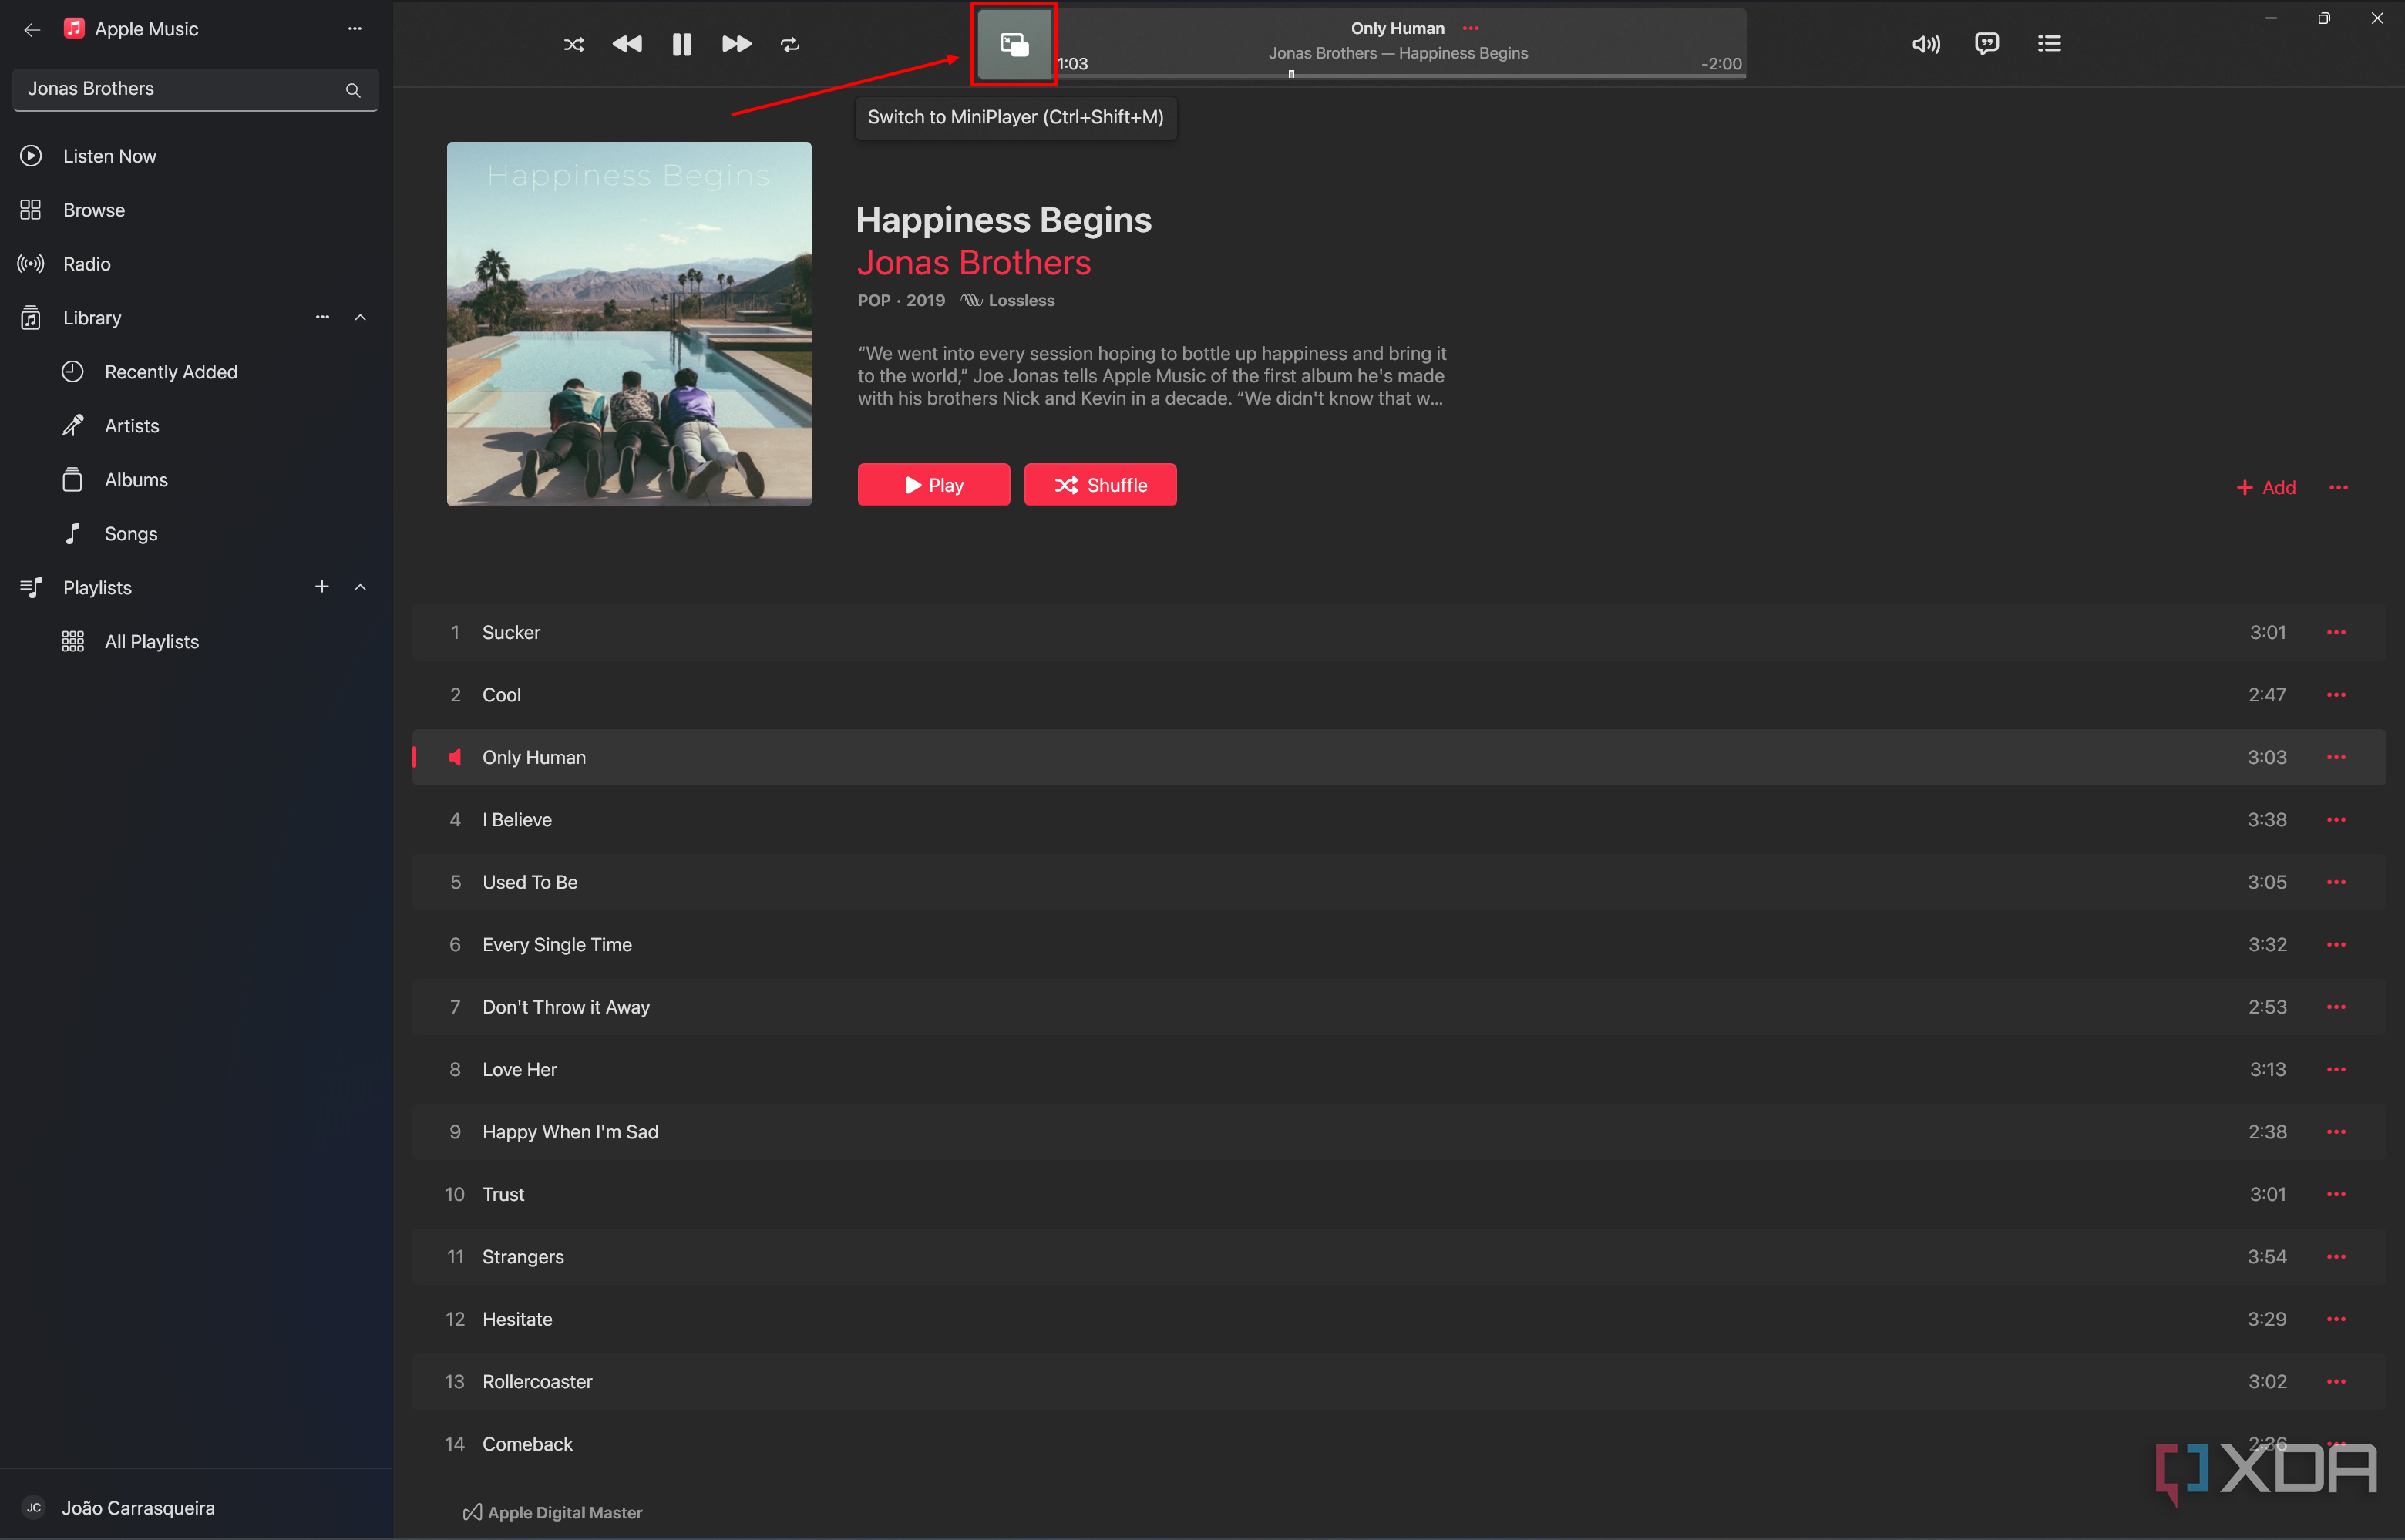This screenshot has width=2405, height=1540.
Task: Select Songs in the sidebar
Action: click(131, 533)
